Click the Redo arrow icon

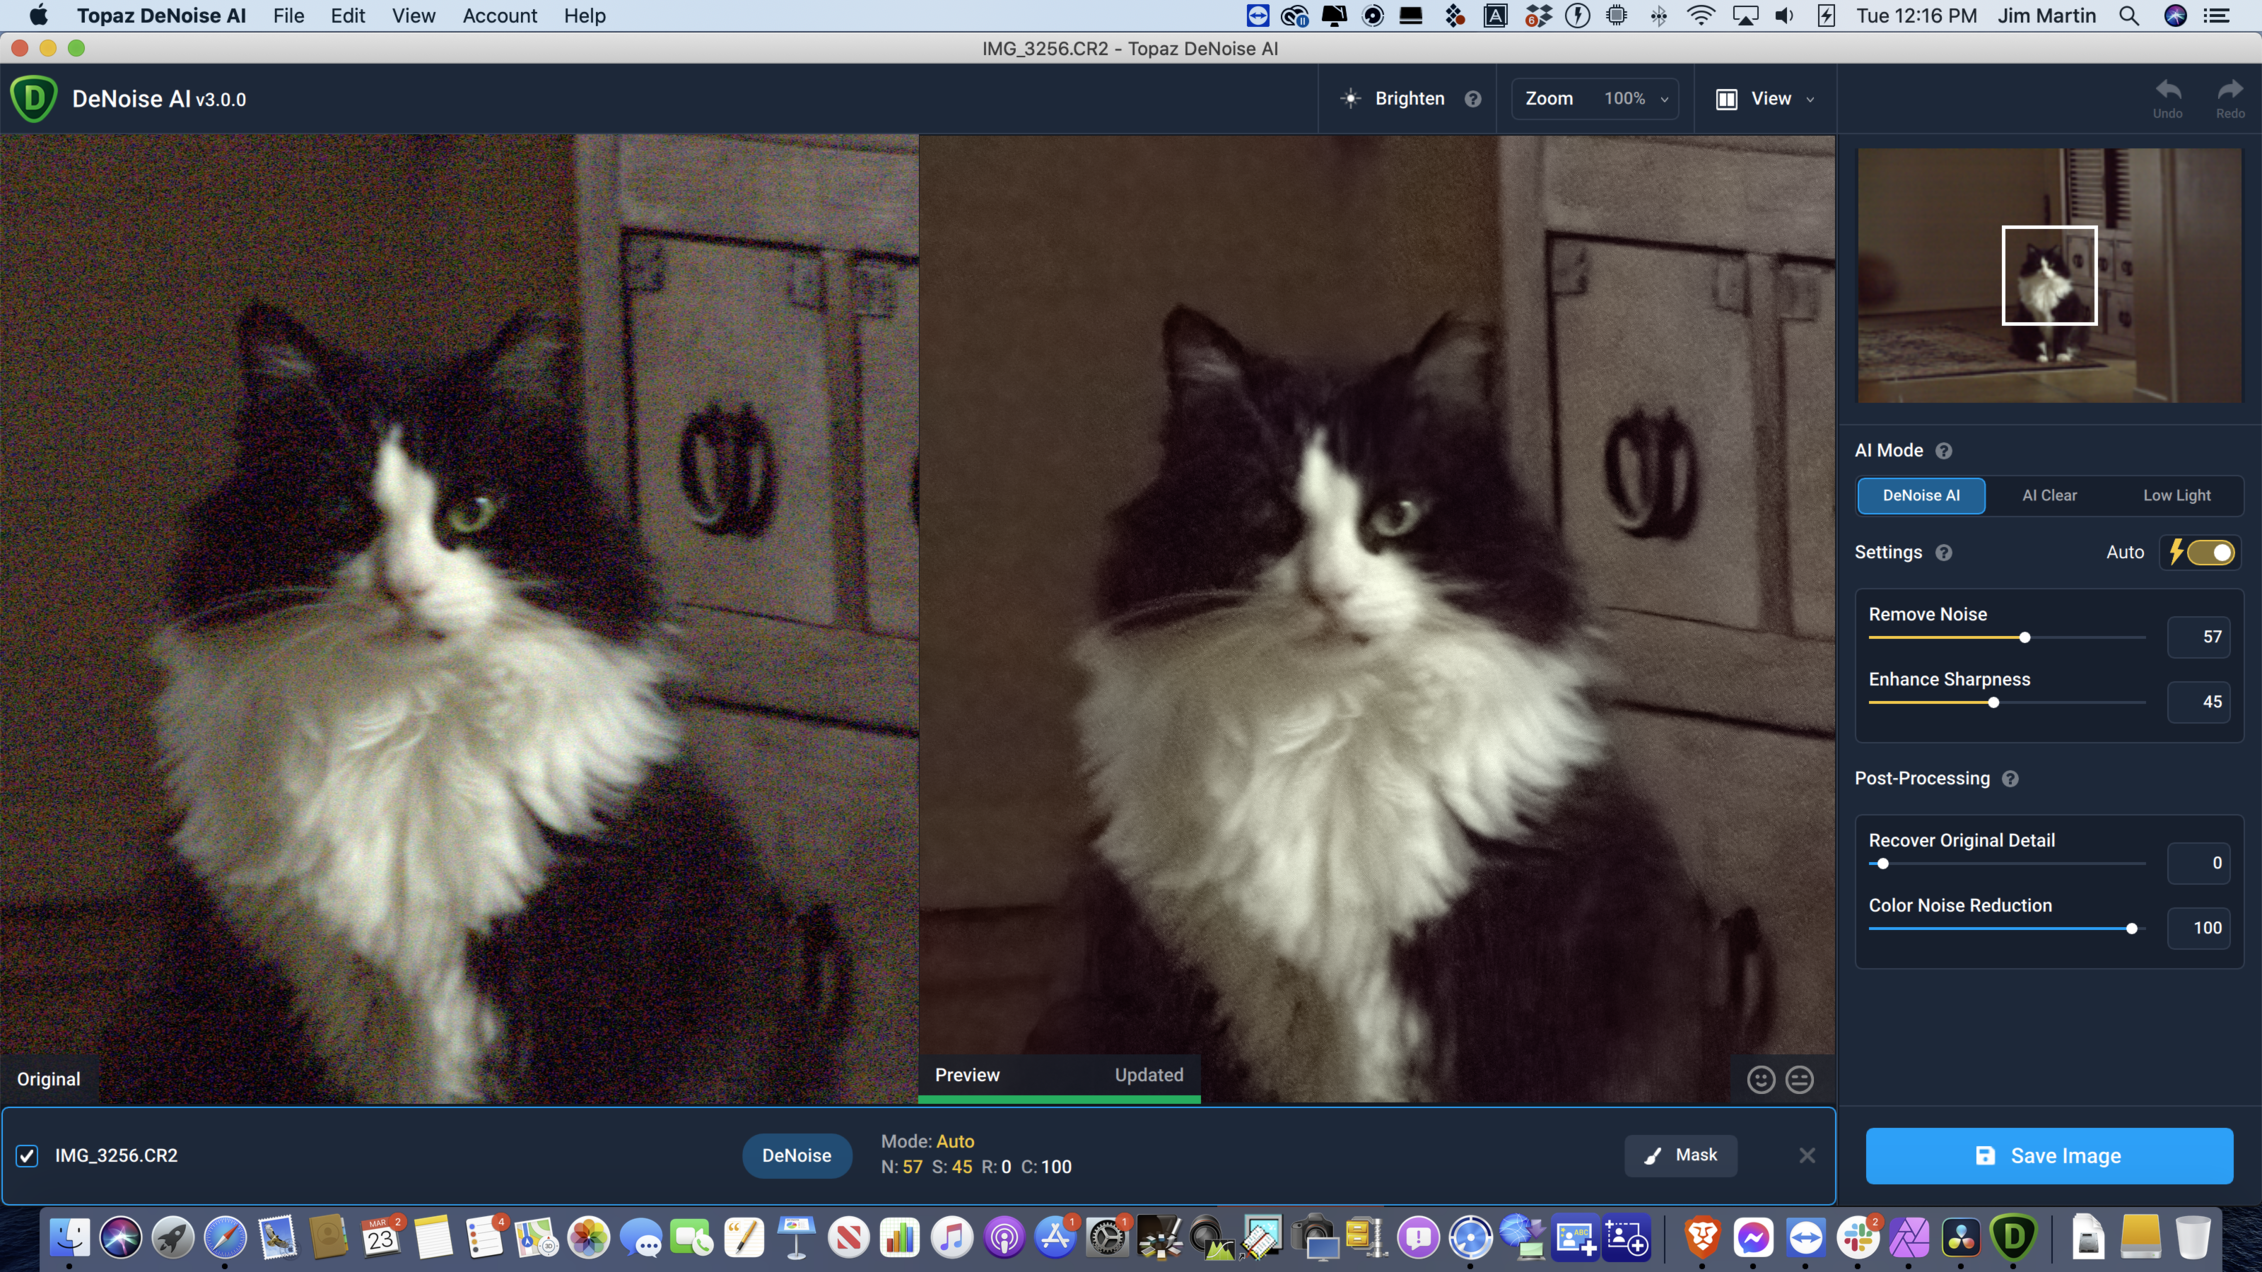[x=2230, y=89]
